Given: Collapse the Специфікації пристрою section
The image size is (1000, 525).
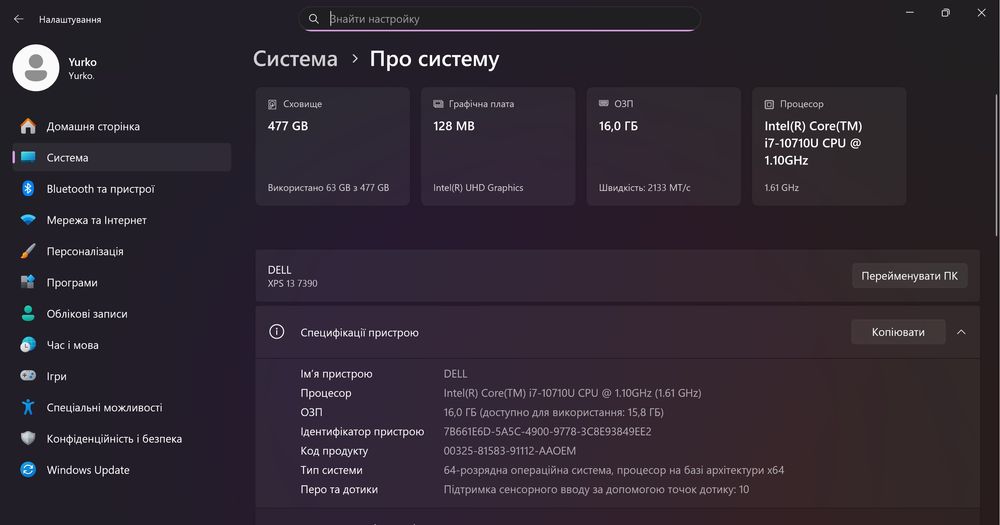Looking at the screenshot, I should (x=961, y=332).
